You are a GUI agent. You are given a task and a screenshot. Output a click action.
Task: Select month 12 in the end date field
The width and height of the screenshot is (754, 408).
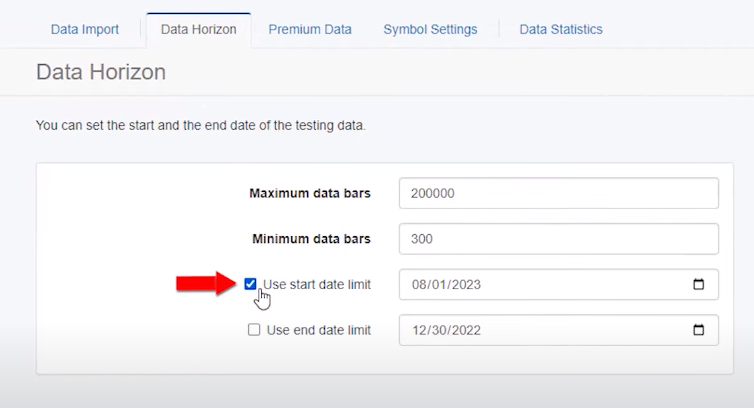(x=420, y=331)
